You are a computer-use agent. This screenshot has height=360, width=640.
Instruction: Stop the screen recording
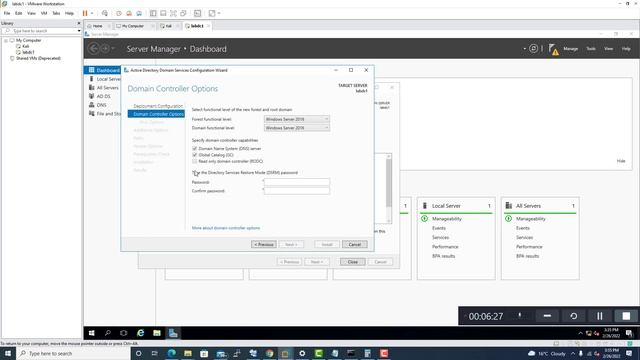(626, 316)
